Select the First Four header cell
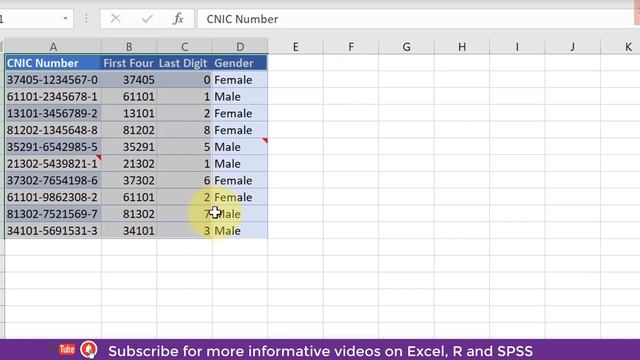Image resolution: width=640 pixels, height=360 pixels. coord(129,63)
